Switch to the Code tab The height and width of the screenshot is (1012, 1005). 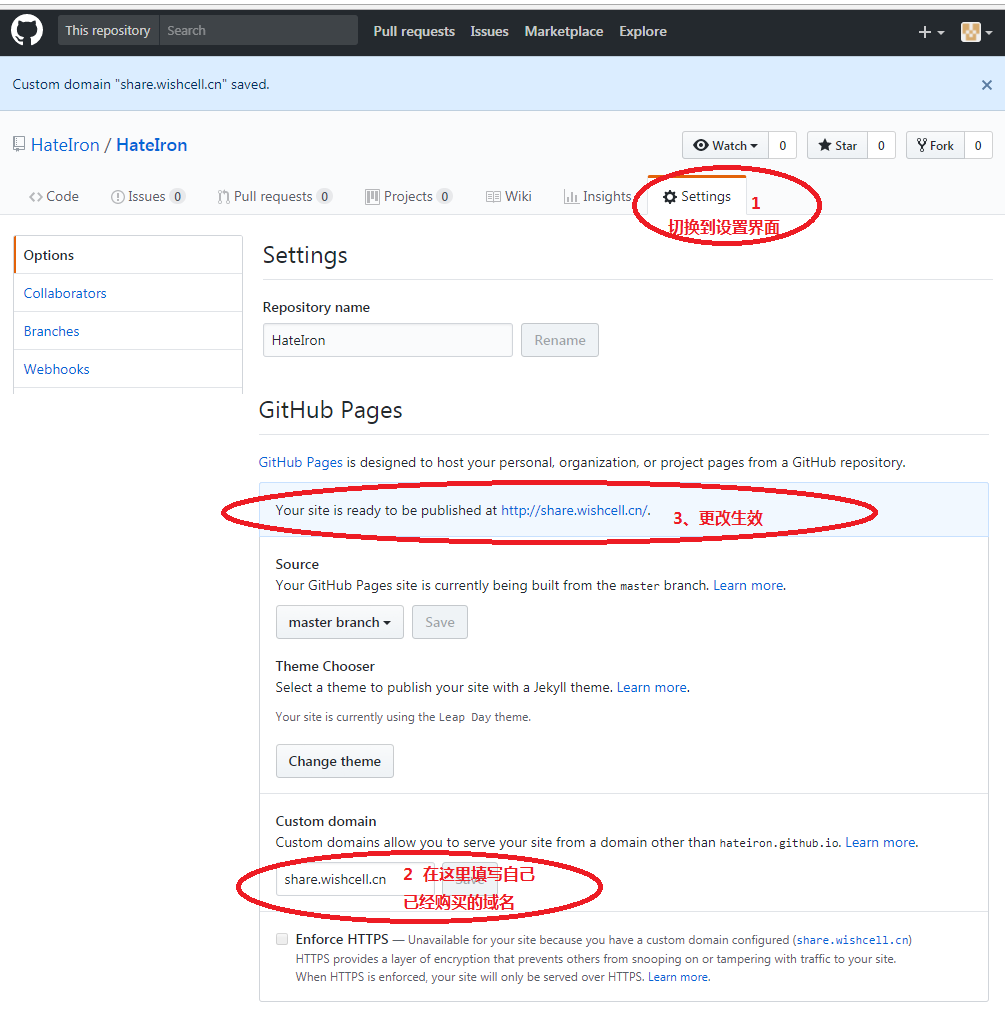click(54, 196)
